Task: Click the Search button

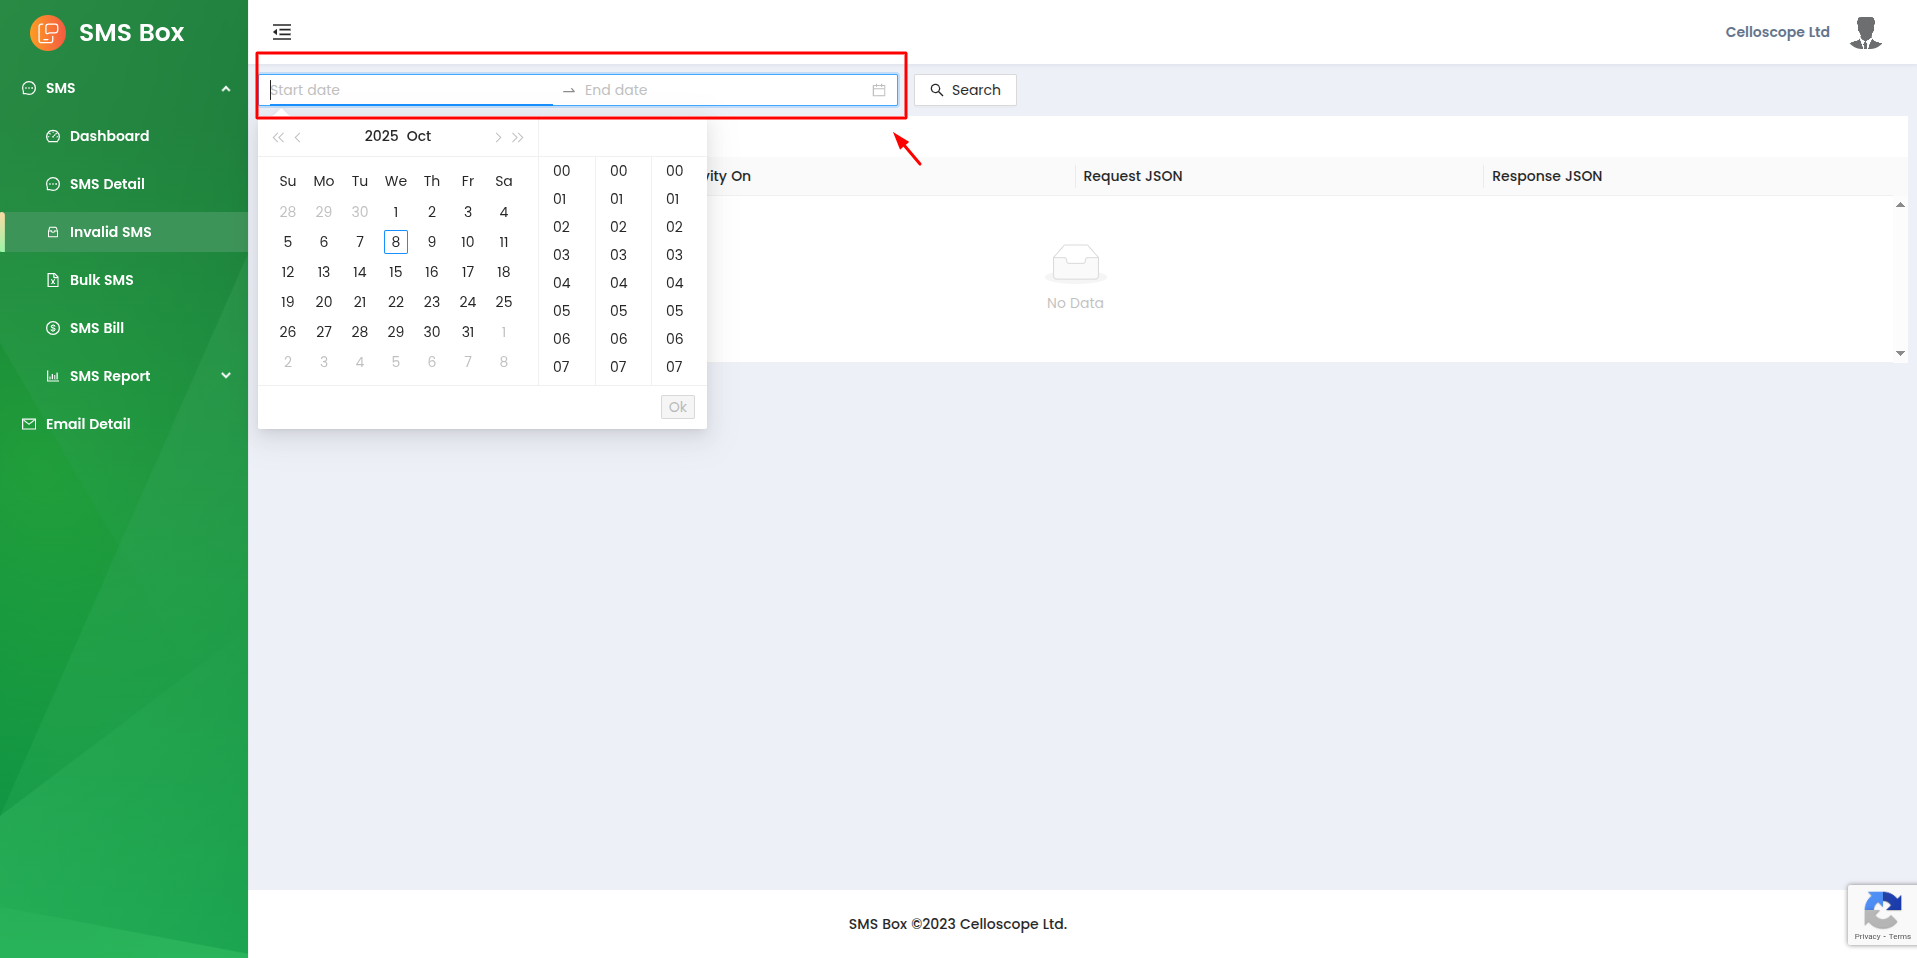Action: click(965, 90)
